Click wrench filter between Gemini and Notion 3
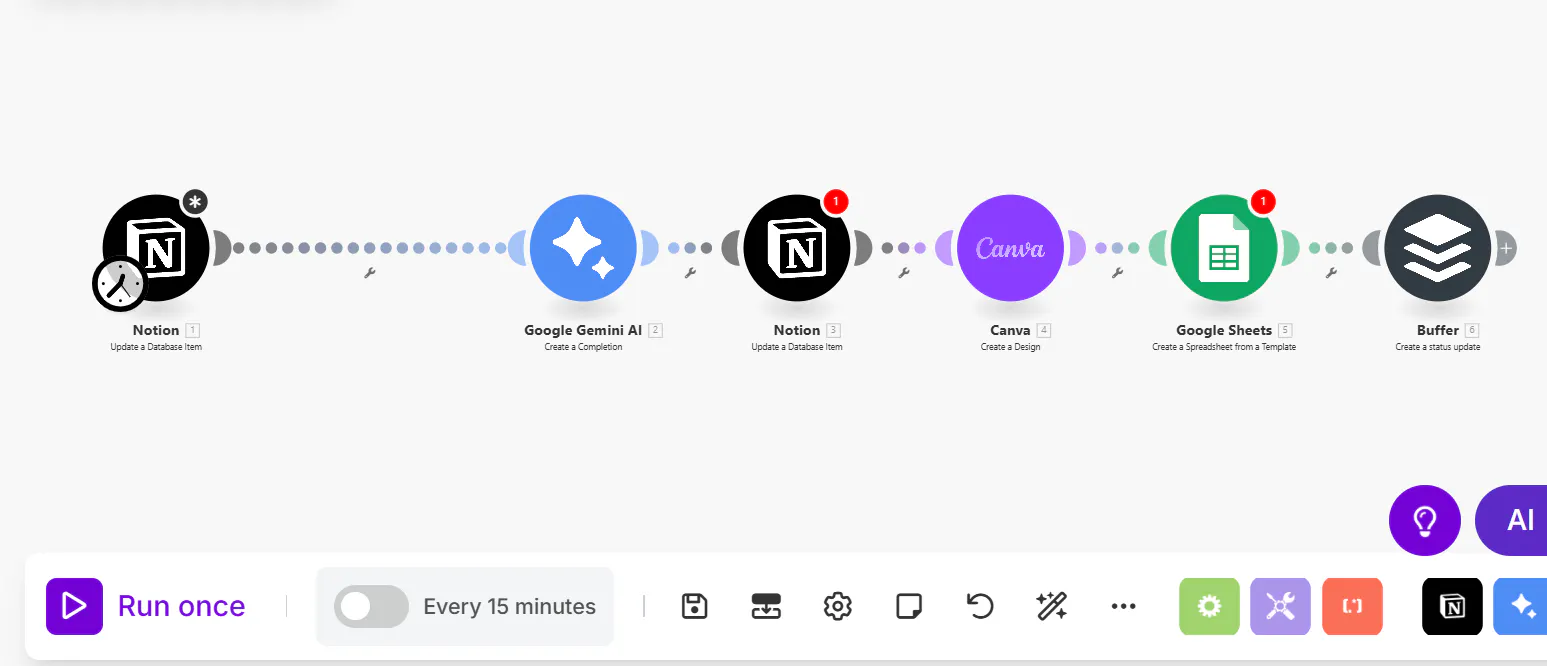The width and height of the screenshot is (1547, 666). click(x=690, y=272)
